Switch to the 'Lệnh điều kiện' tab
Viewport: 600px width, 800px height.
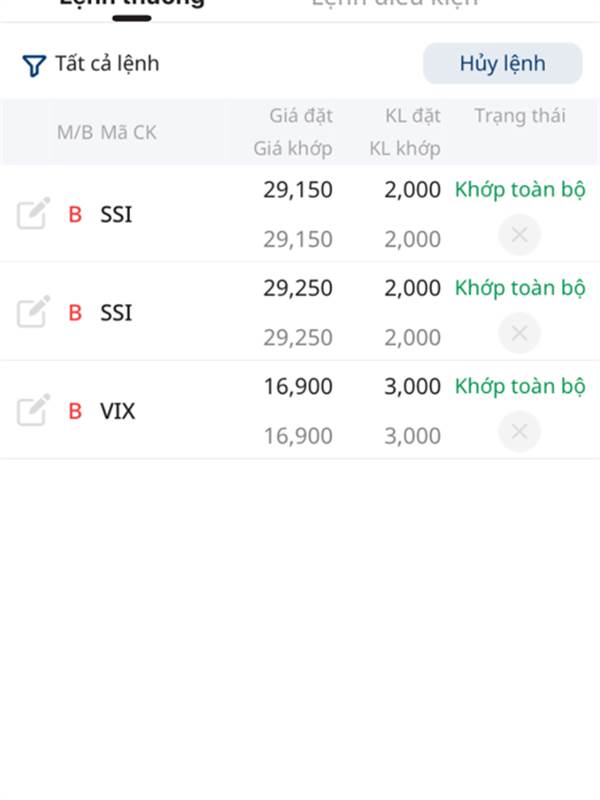(394, 4)
